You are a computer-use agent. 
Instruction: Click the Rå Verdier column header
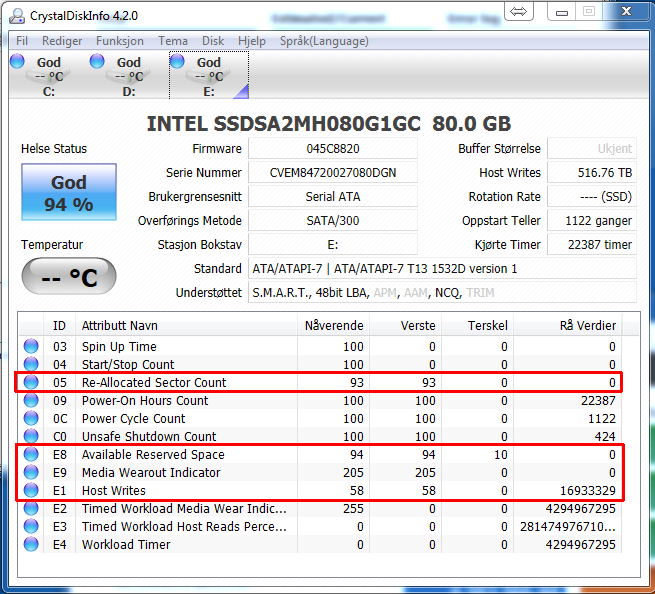click(x=568, y=325)
